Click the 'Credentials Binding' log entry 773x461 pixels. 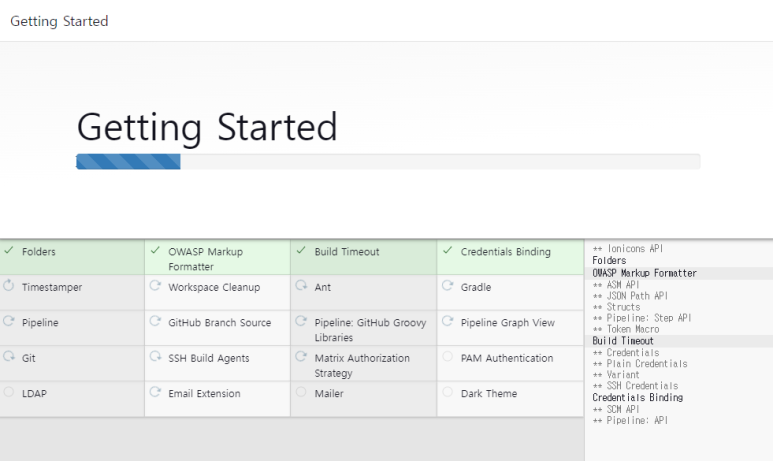pos(637,397)
